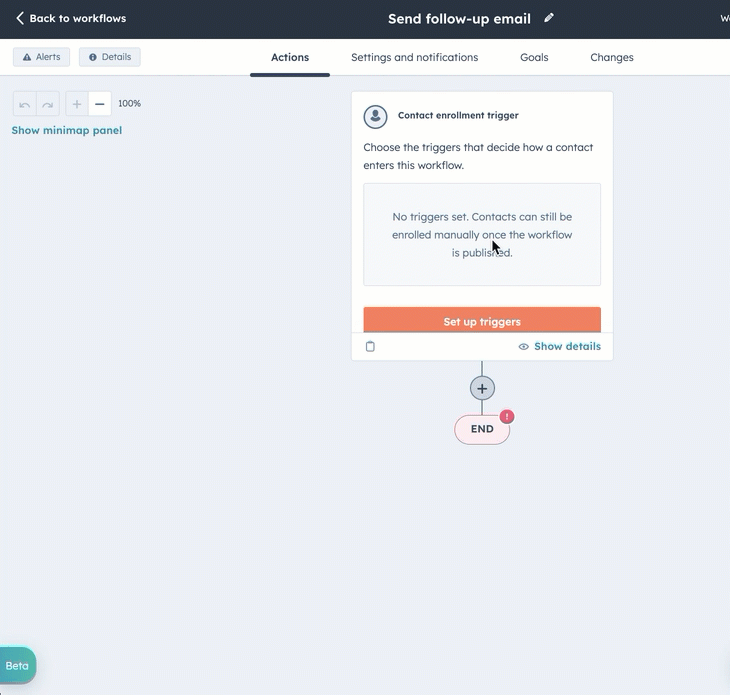Click the Set up triggers button
Image resolution: width=730 pixels, height=695 pixels.
point(482,320)
